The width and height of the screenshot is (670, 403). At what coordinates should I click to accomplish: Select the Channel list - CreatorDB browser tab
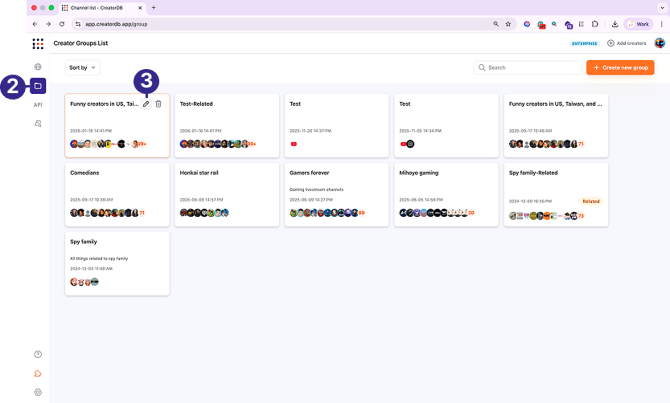coord(105,7)
